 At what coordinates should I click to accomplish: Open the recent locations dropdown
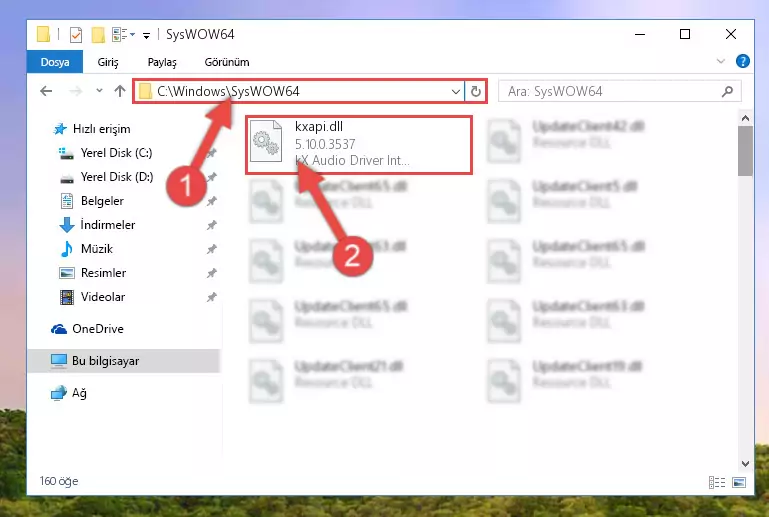[99, 91]
